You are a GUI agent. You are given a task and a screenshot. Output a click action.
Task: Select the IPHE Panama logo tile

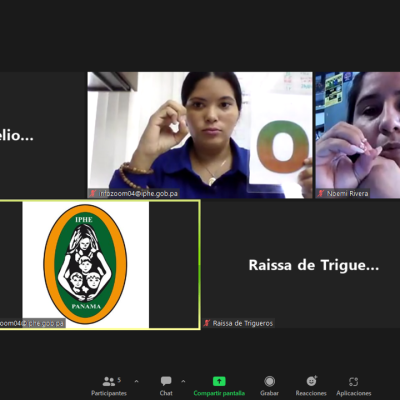point(99,265)
